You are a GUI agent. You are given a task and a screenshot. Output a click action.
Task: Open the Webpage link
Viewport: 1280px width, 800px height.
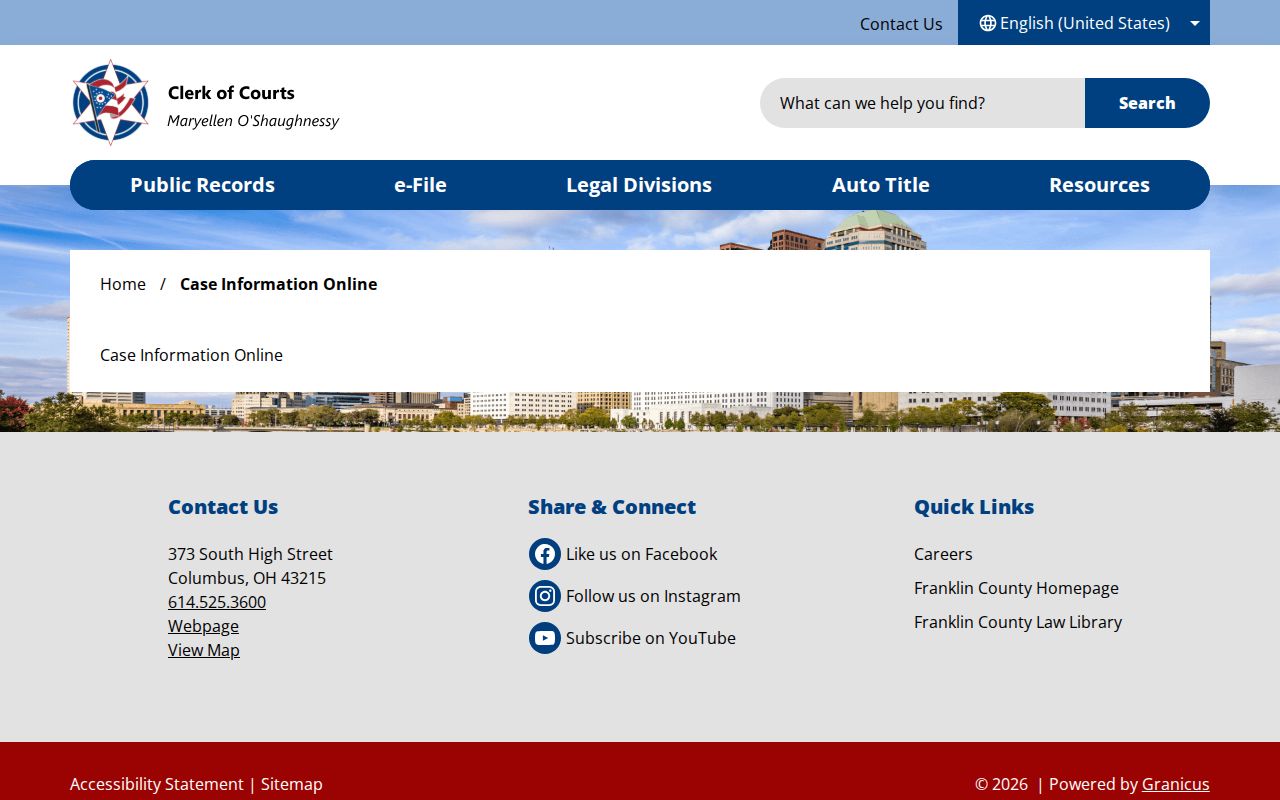click(203, 626)
